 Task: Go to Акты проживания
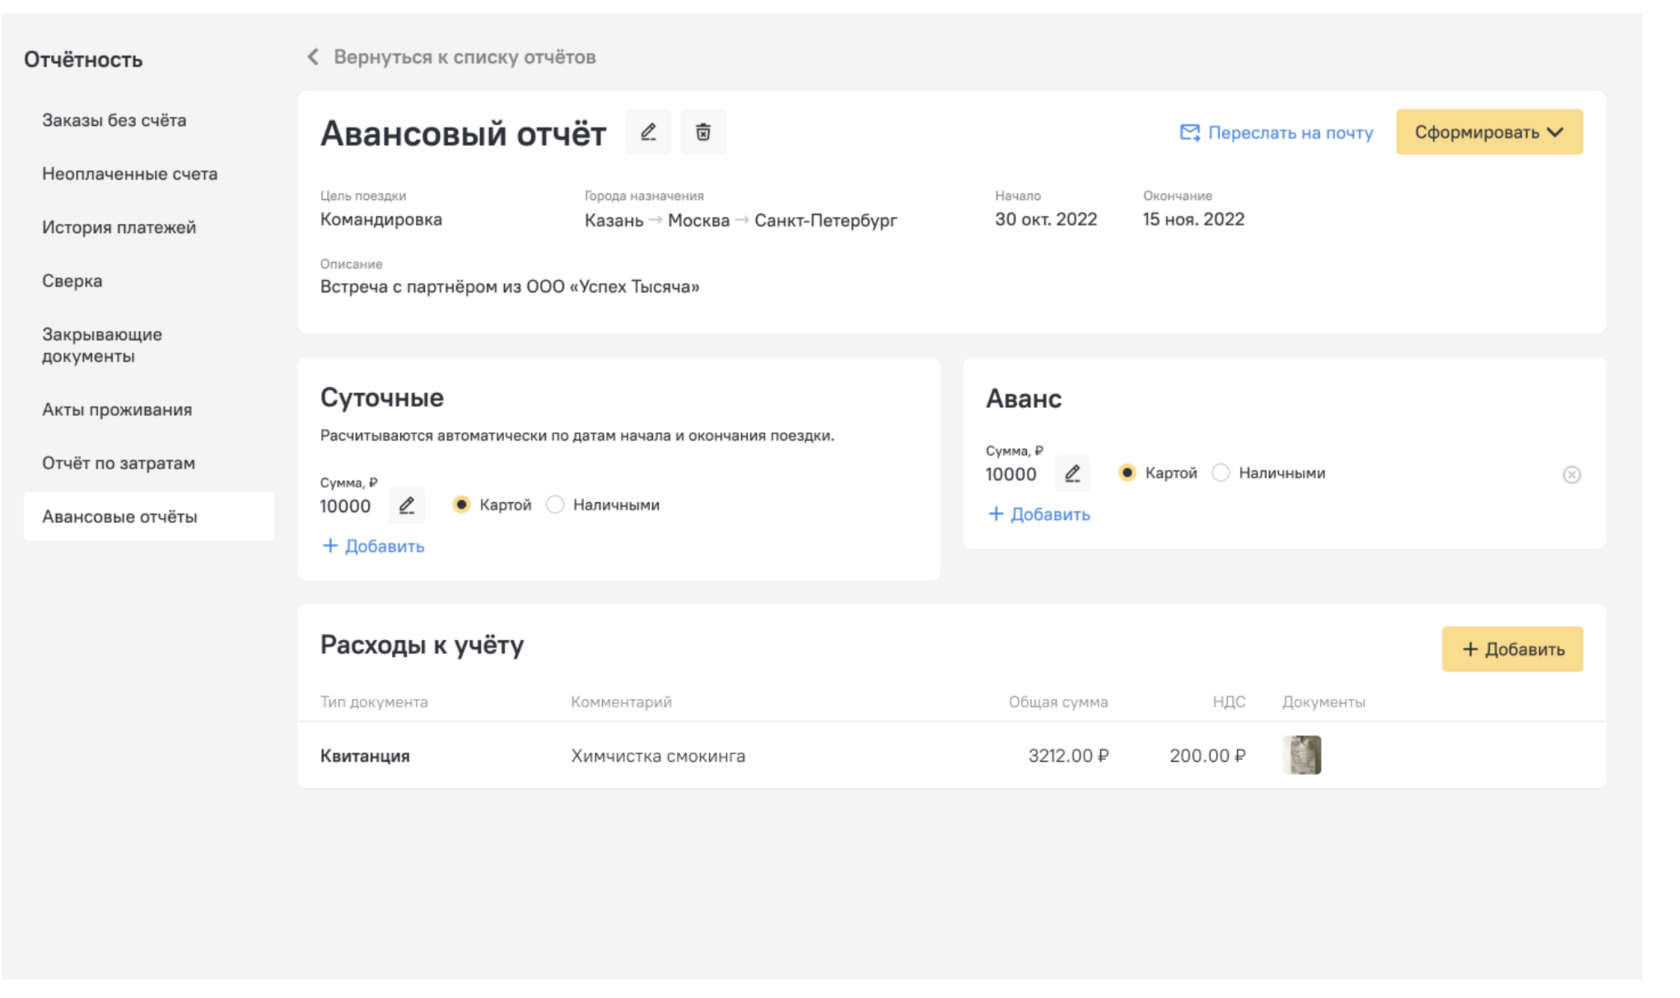tap(117, 410)
